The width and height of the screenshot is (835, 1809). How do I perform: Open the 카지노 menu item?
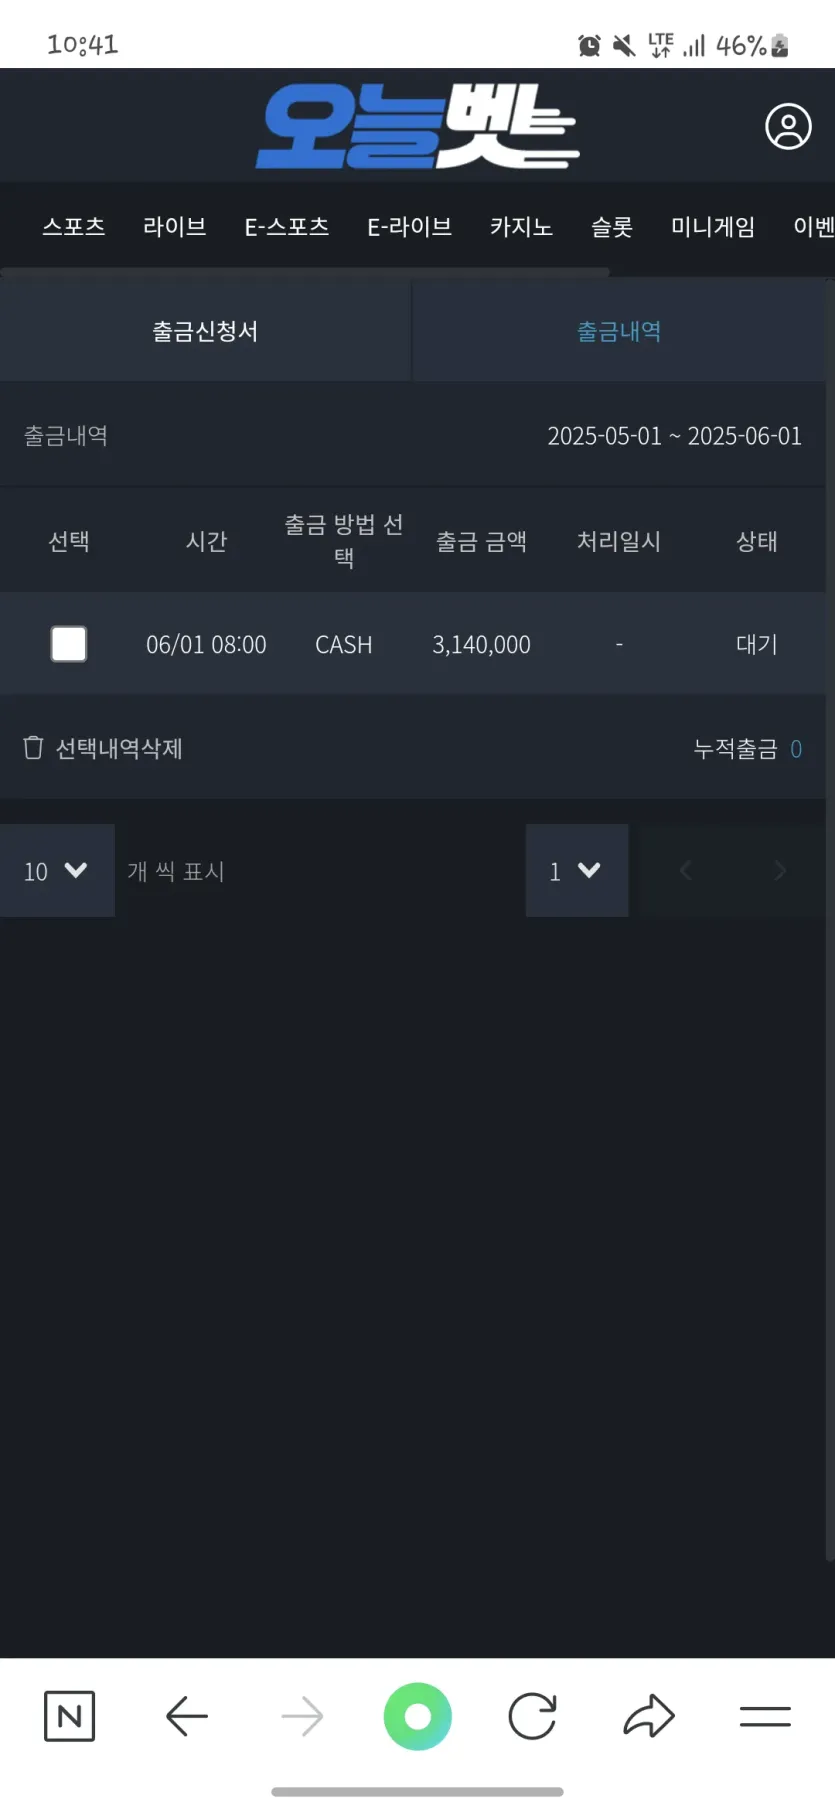521,227
